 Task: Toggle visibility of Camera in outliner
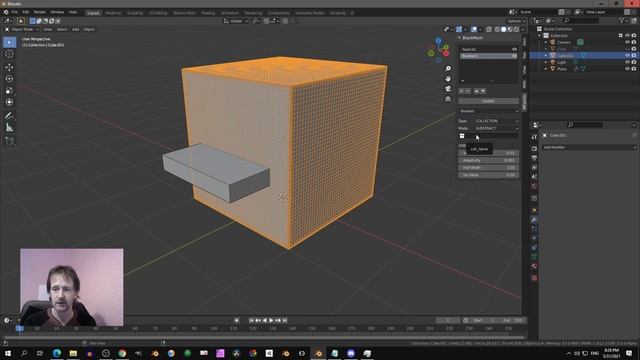point(627,42)
